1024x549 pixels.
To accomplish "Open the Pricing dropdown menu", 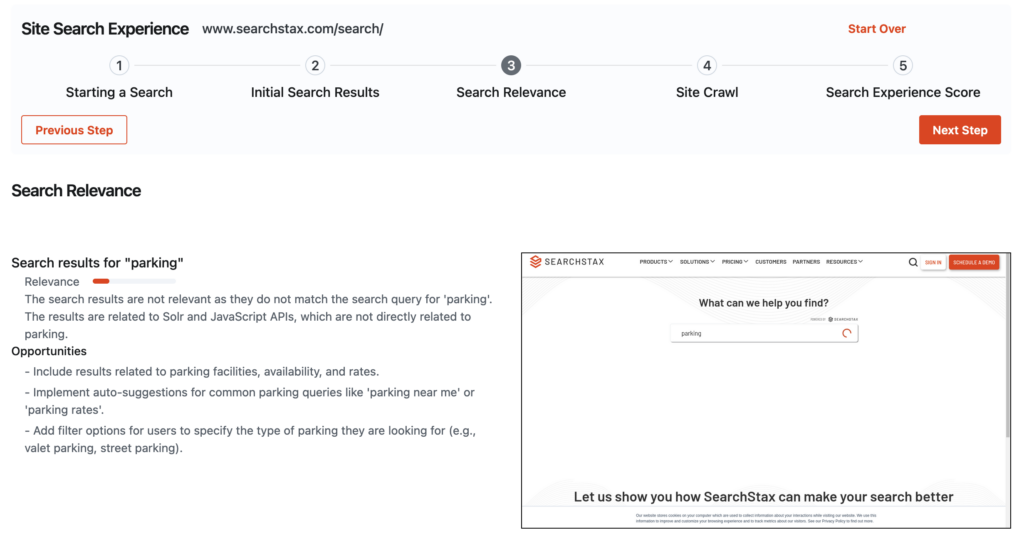I will (735, 262).
